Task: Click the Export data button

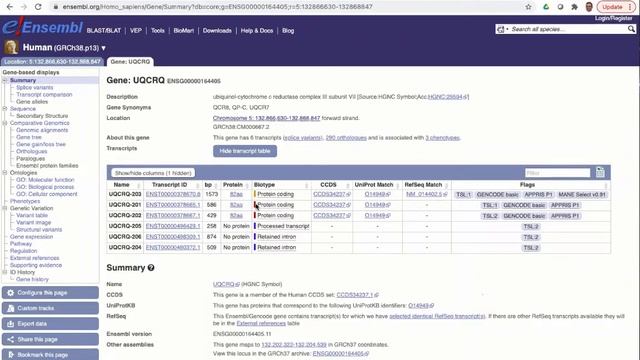Action: (50, 324)
